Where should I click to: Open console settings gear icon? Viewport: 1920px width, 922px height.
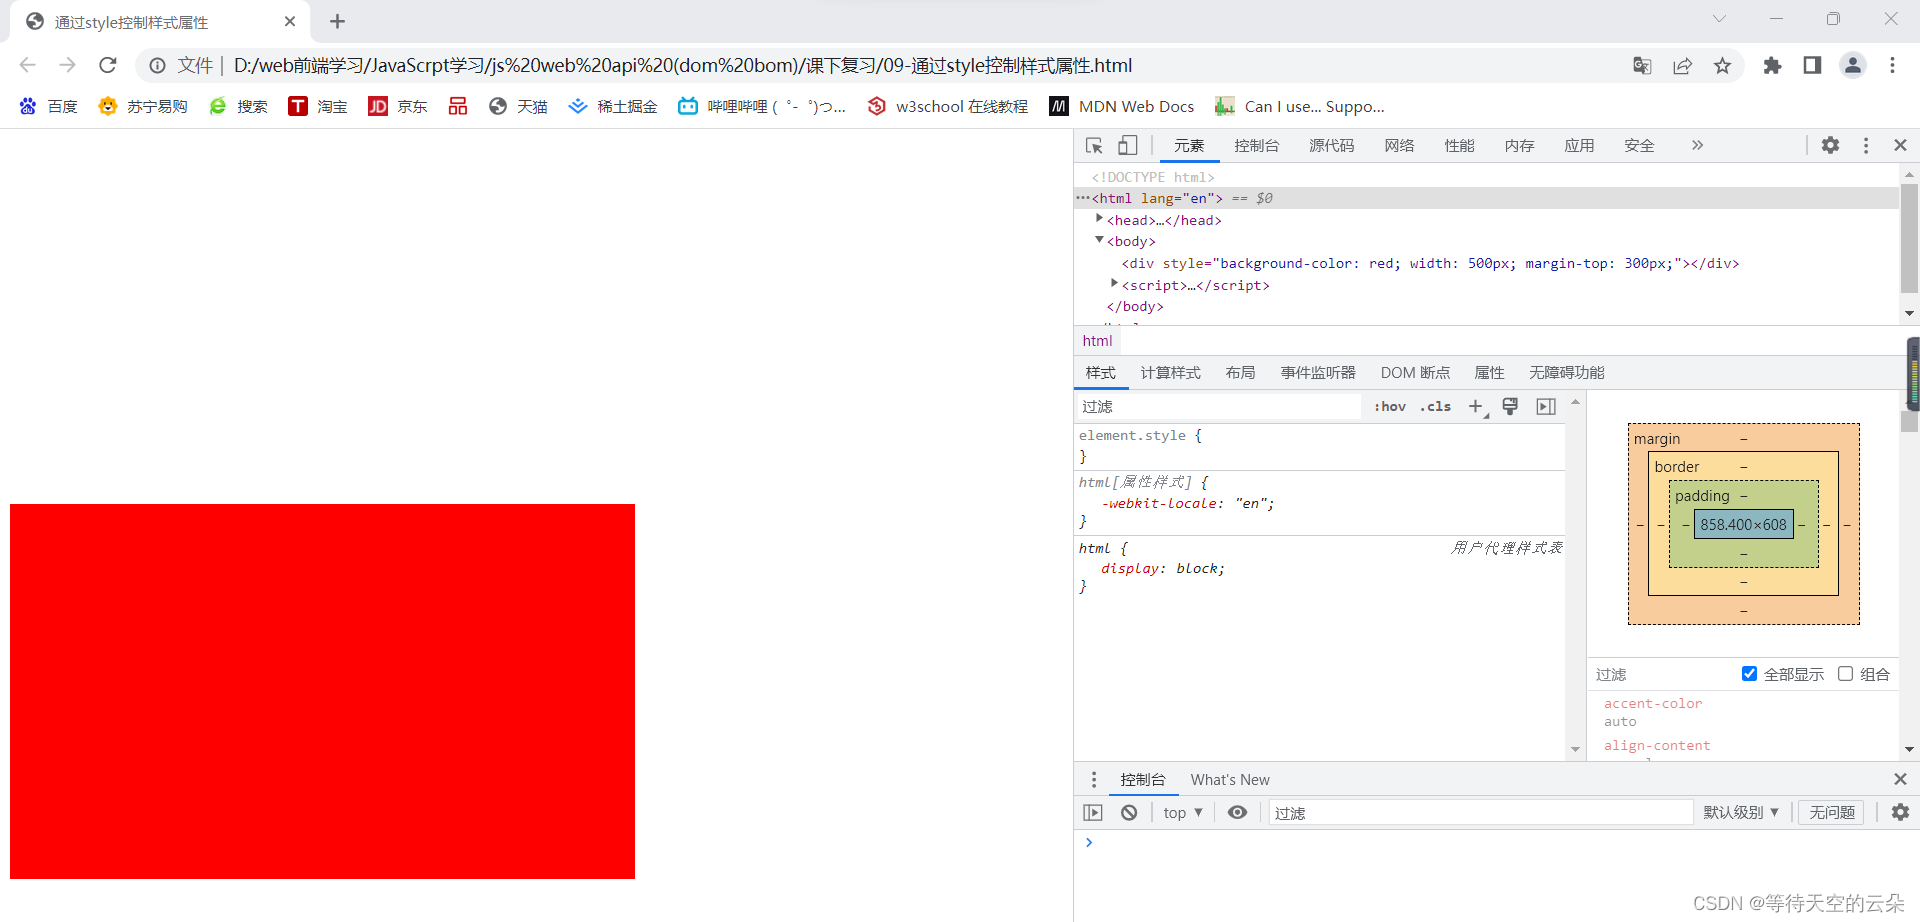coord(1900,813)
